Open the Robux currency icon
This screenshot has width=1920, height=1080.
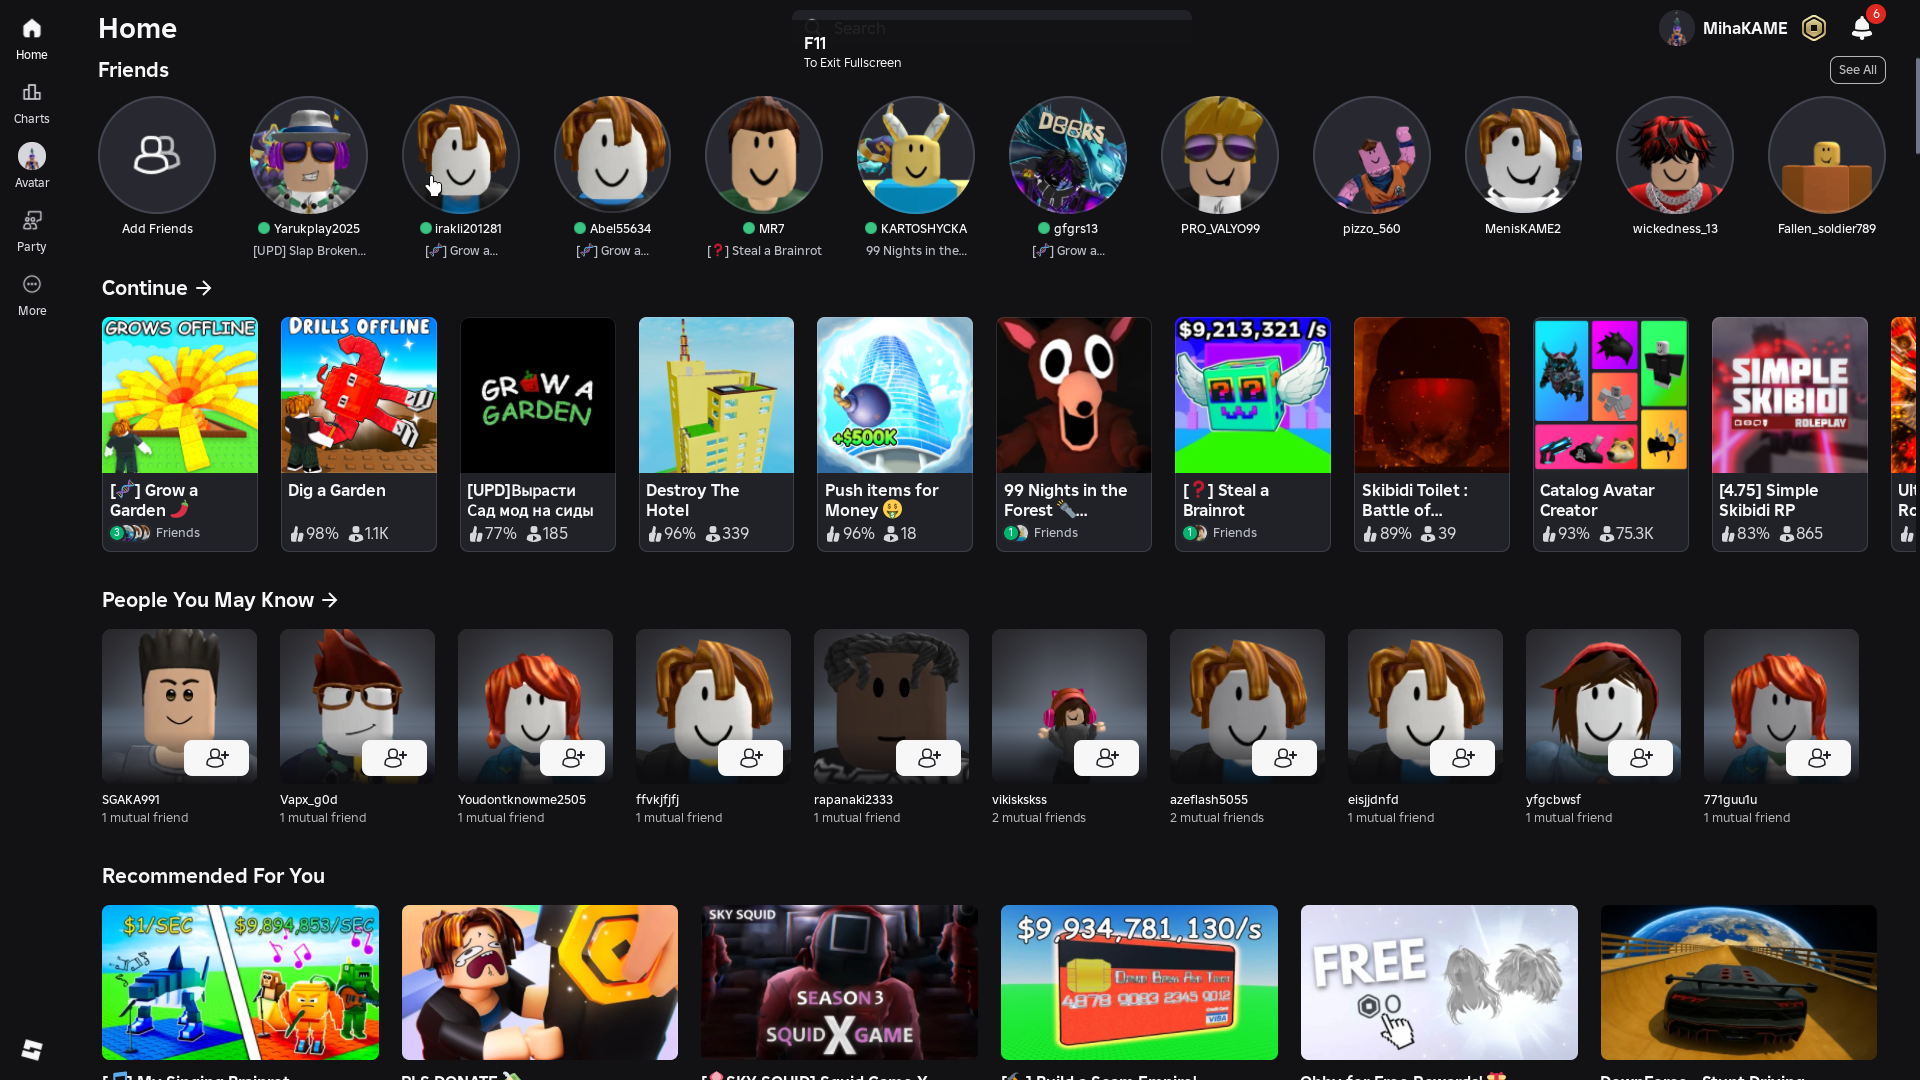click(1814, 28)
